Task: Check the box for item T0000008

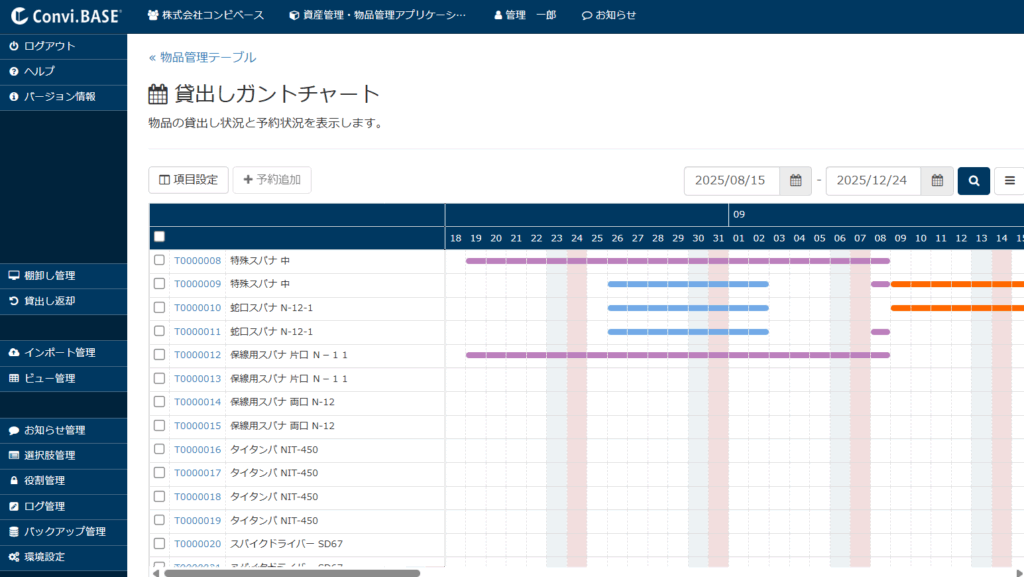Action: 159,260
